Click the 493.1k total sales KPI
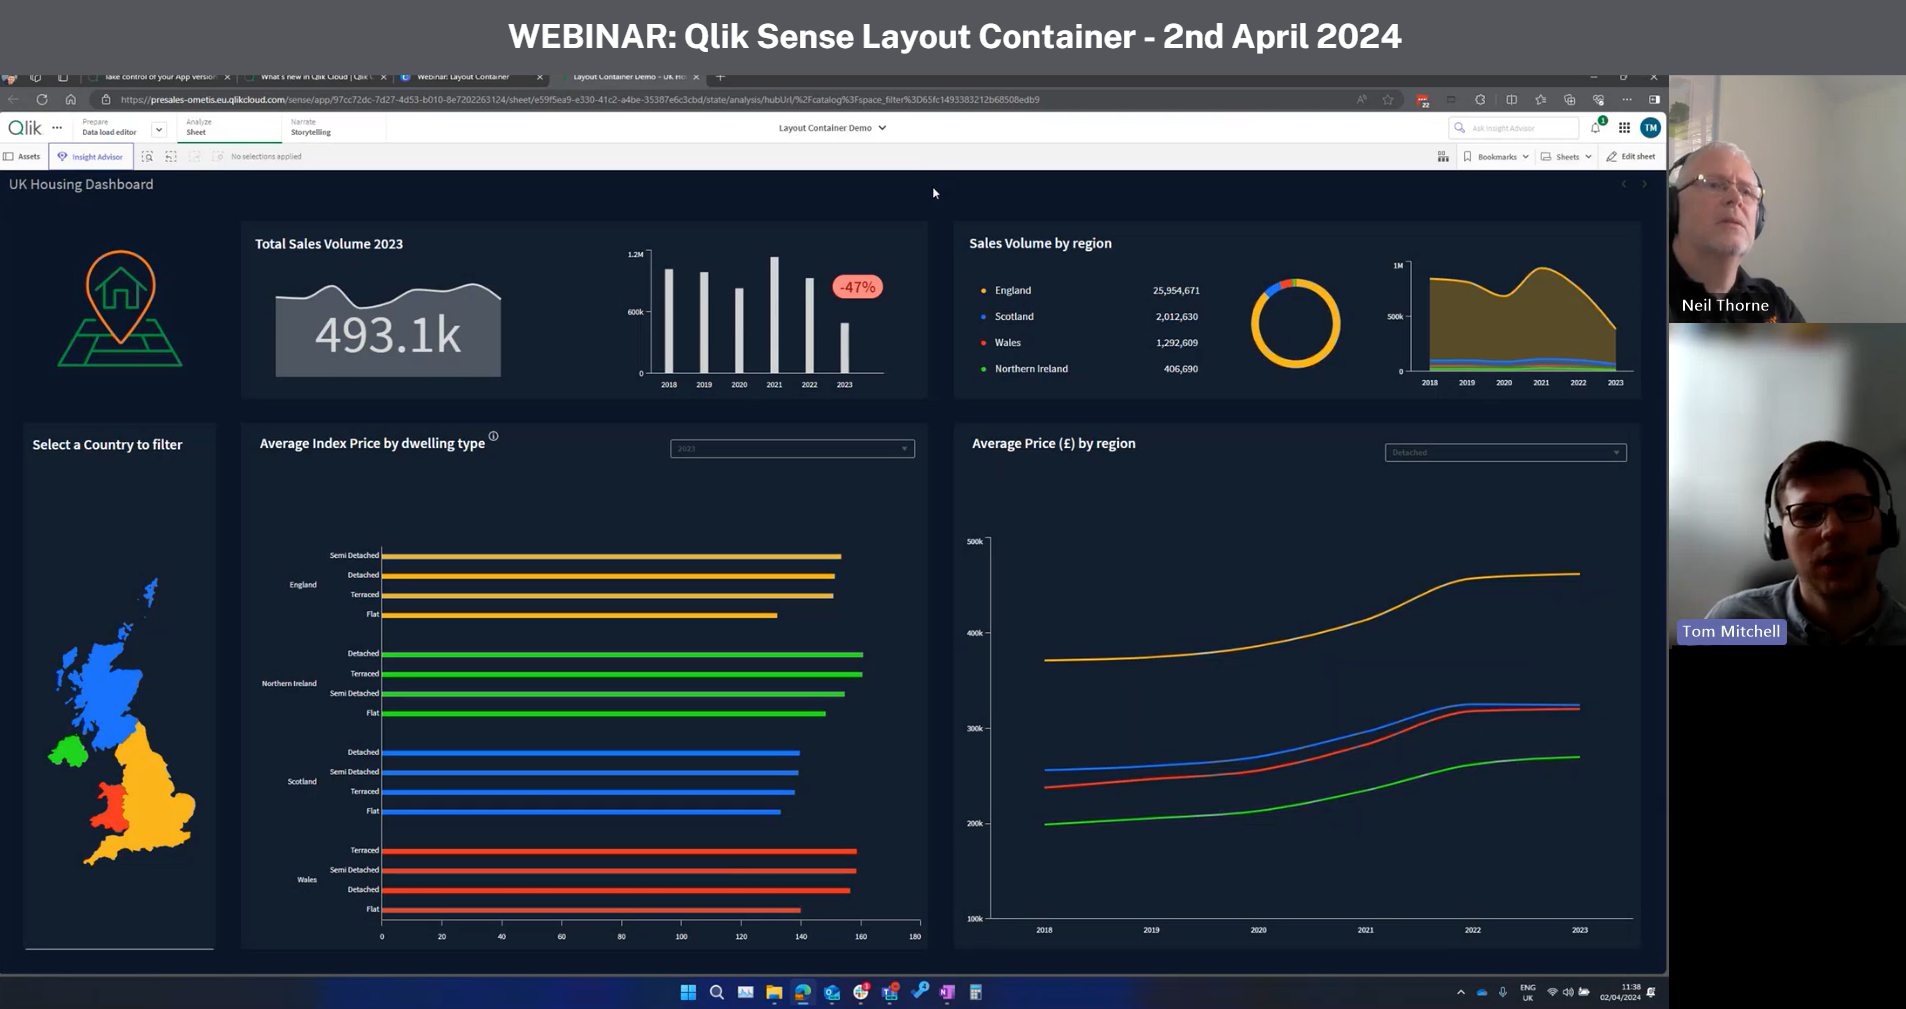Viewport: 1906px width, 1009px height. pyautogui.click(x=388, y=334)
